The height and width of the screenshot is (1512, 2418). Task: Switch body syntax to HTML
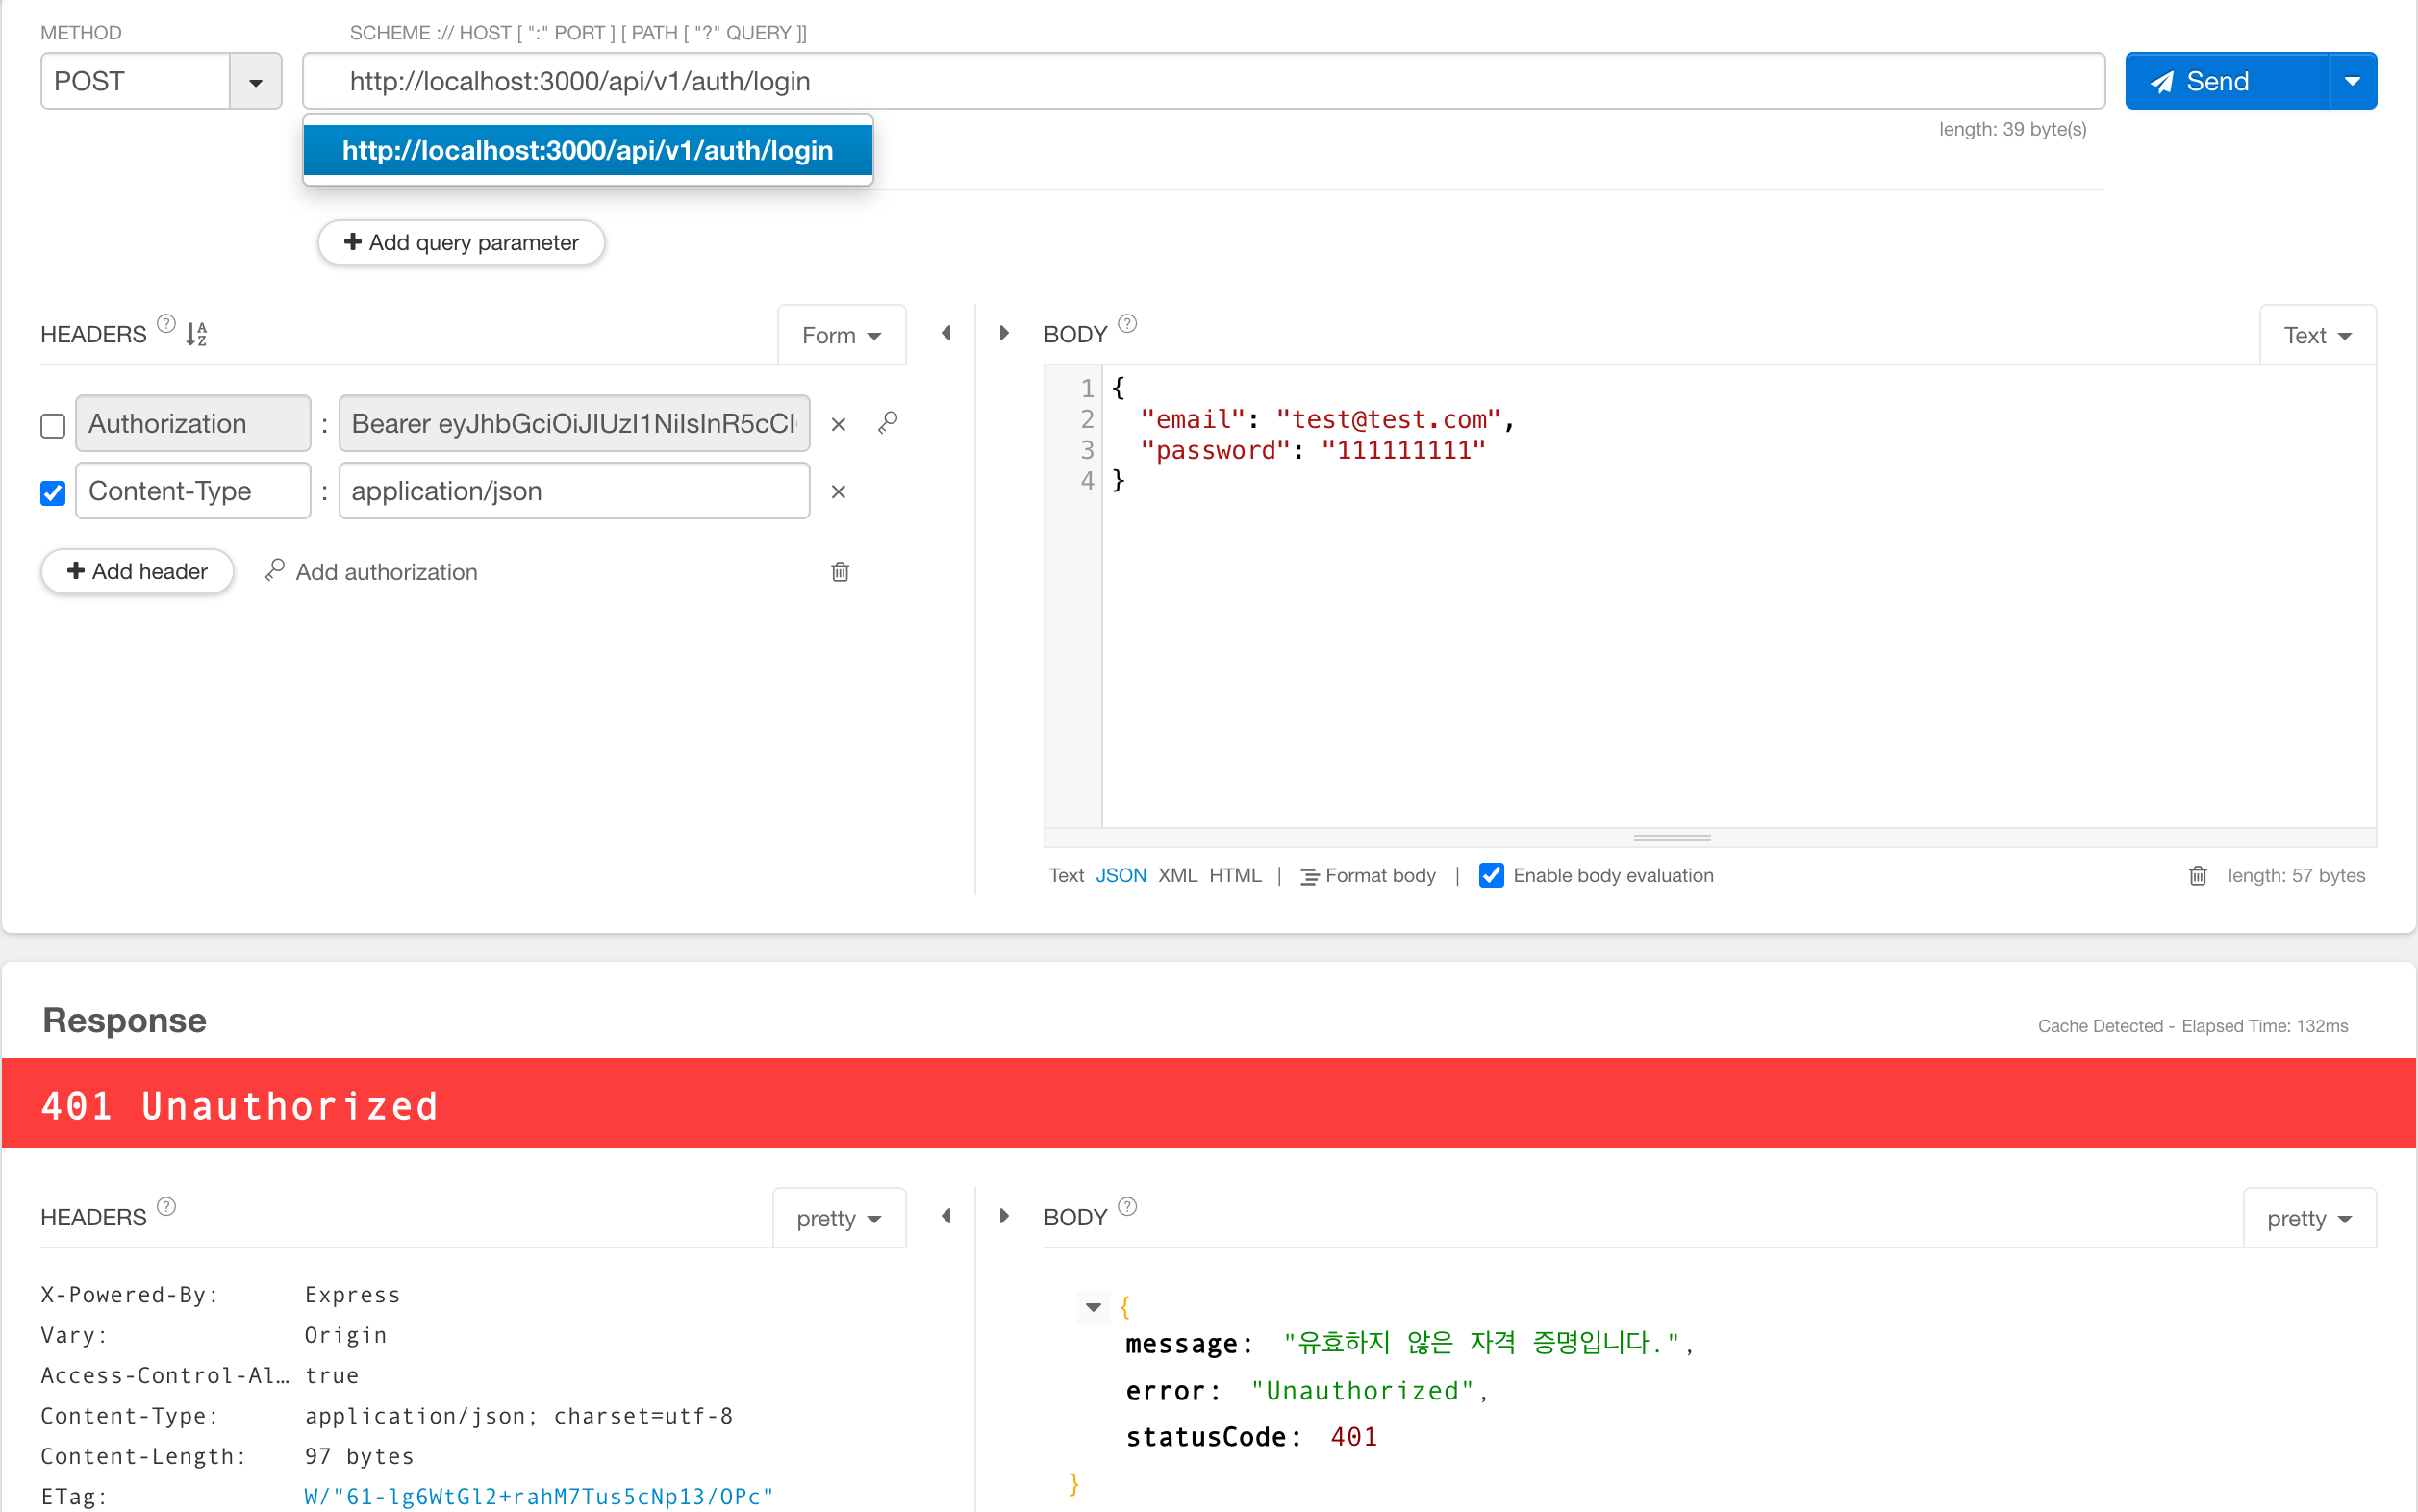[x=1235, y=875]
